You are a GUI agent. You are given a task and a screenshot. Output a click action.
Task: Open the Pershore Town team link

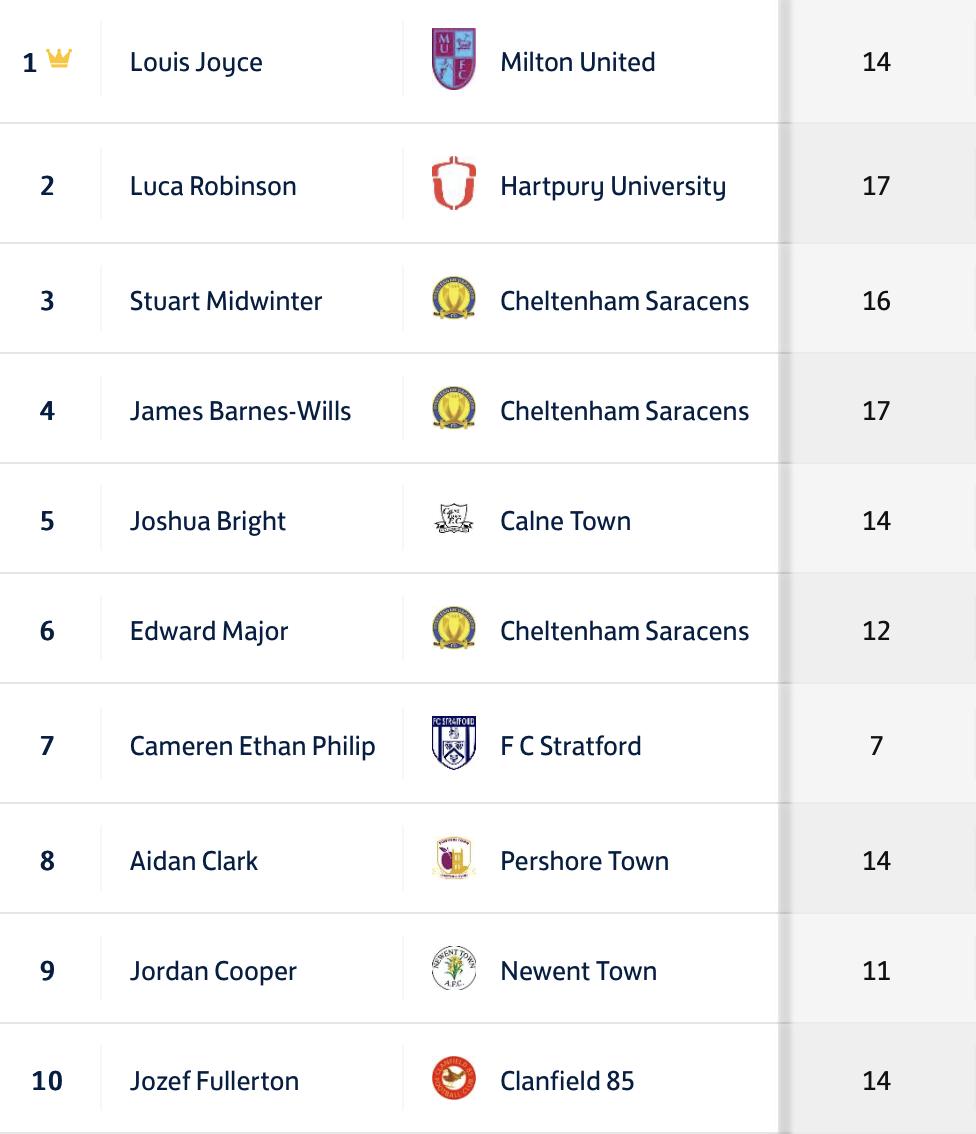click(x=584, y=861)
